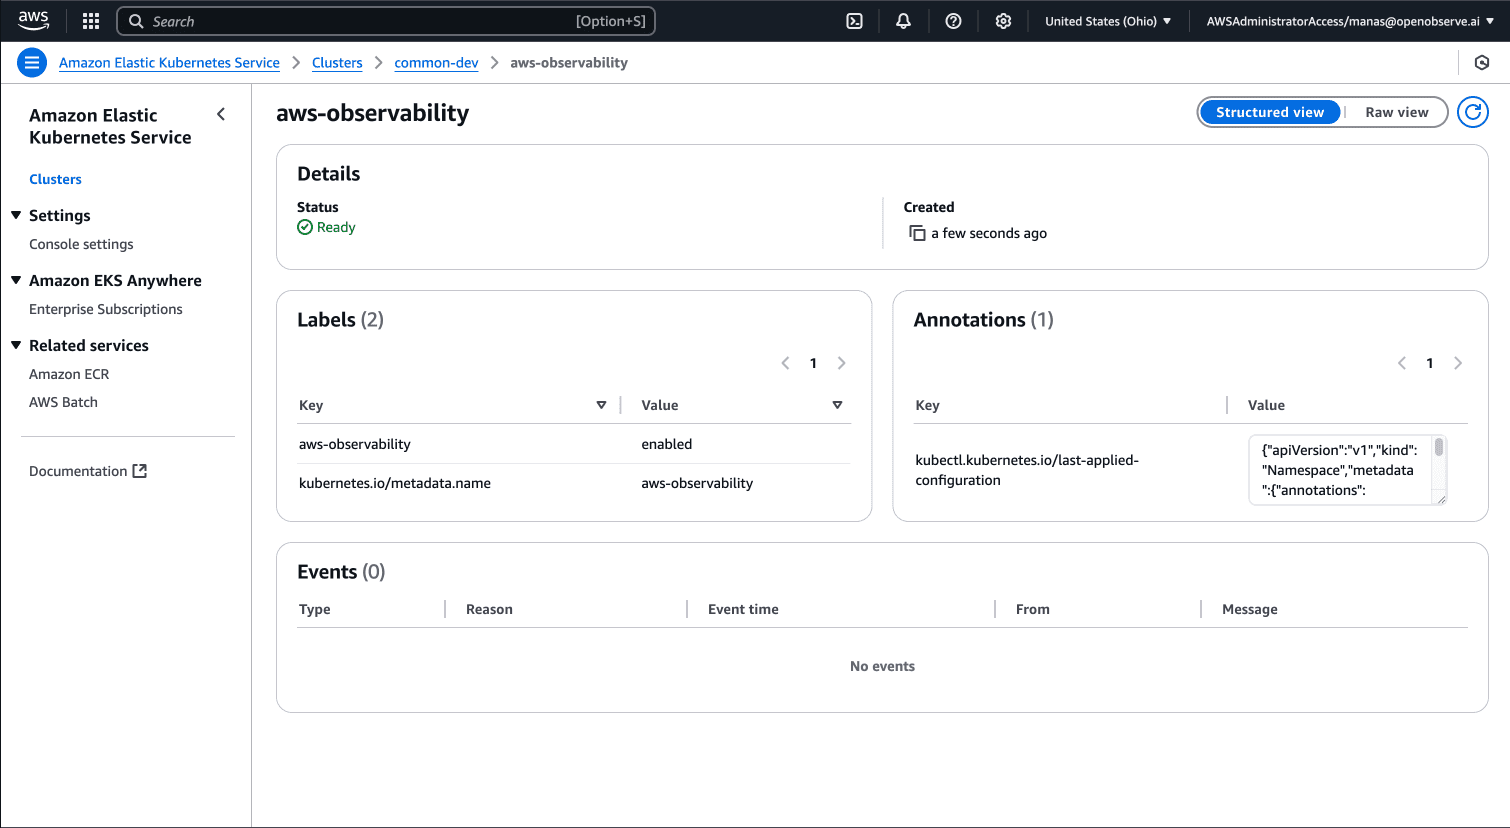The image size is (1510, 828).
Task: Launch CloudShell from the top bar
Action: [x=854, y=21]
